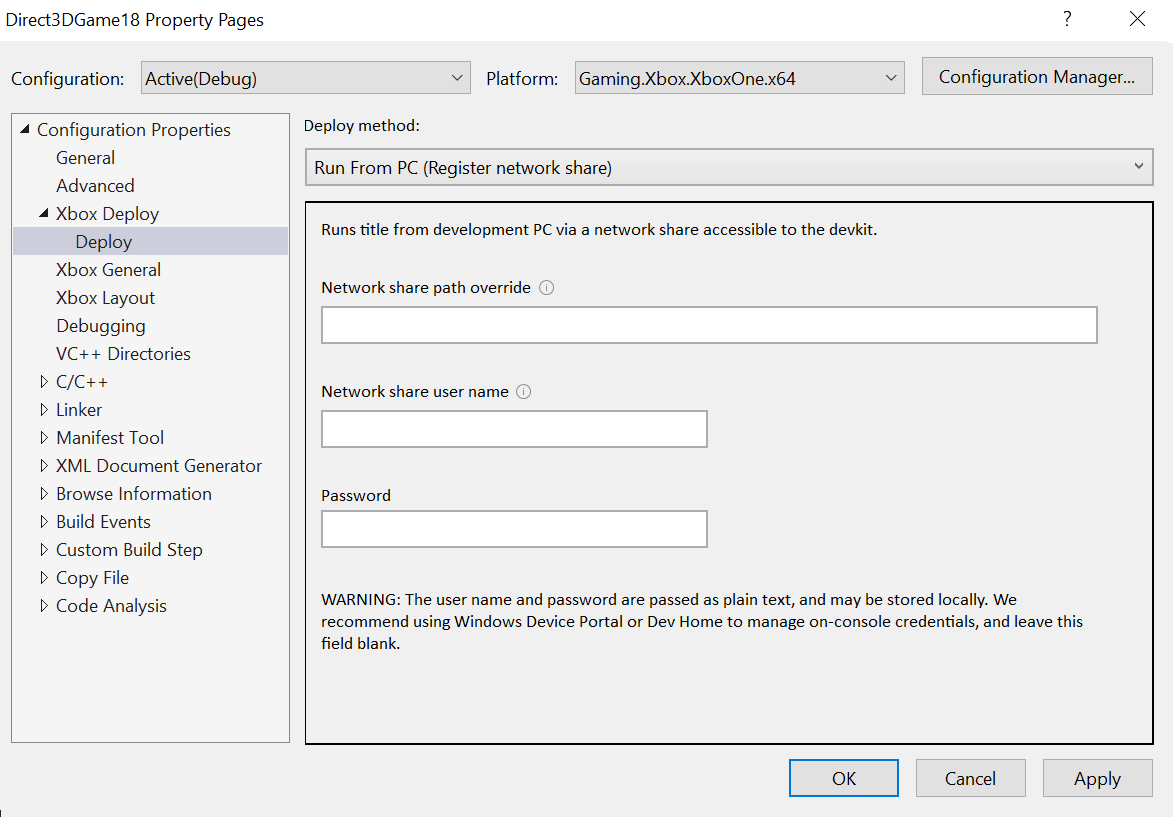Open the Platform dropdown
The height and width of the screenshot is (817, 1173).
tap(739, 79)
